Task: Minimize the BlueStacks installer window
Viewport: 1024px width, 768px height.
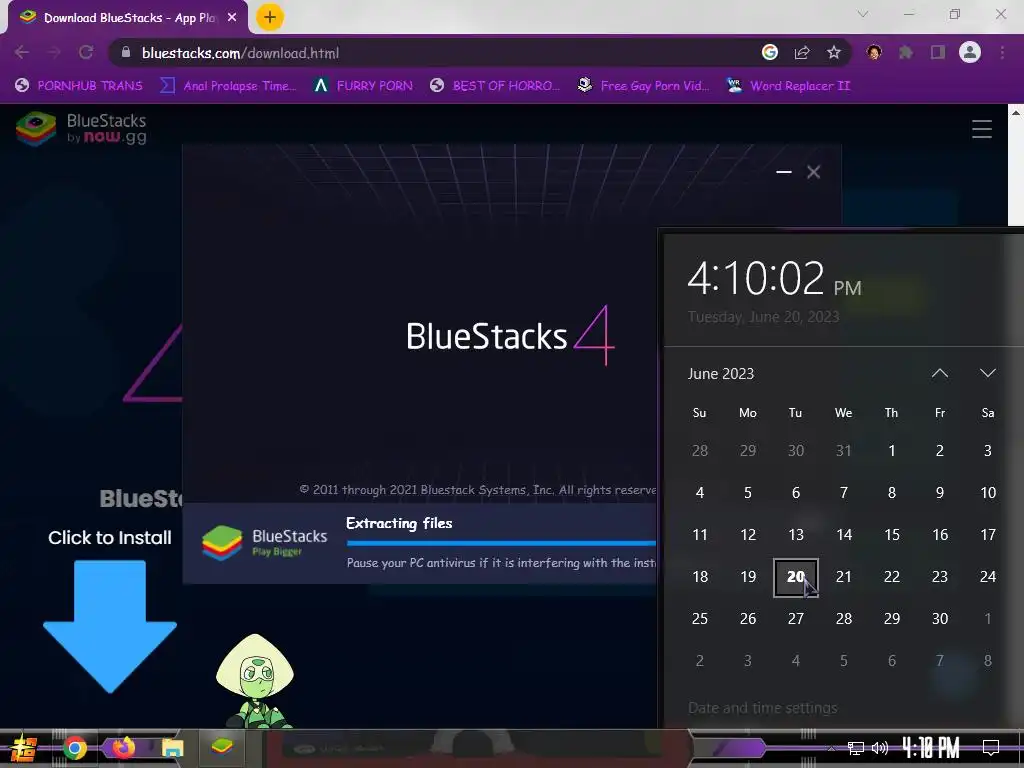Action: (x=784, y=172)
